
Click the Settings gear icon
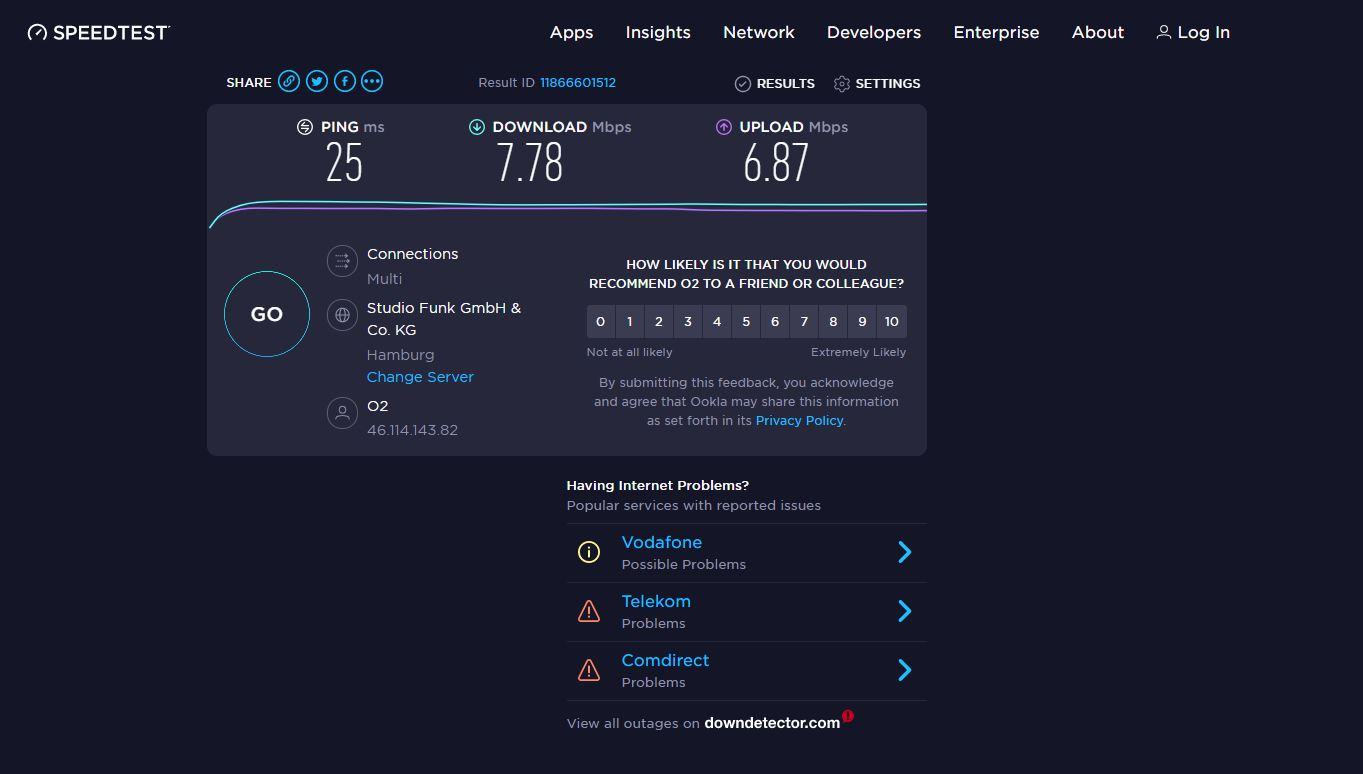[842, 84]
